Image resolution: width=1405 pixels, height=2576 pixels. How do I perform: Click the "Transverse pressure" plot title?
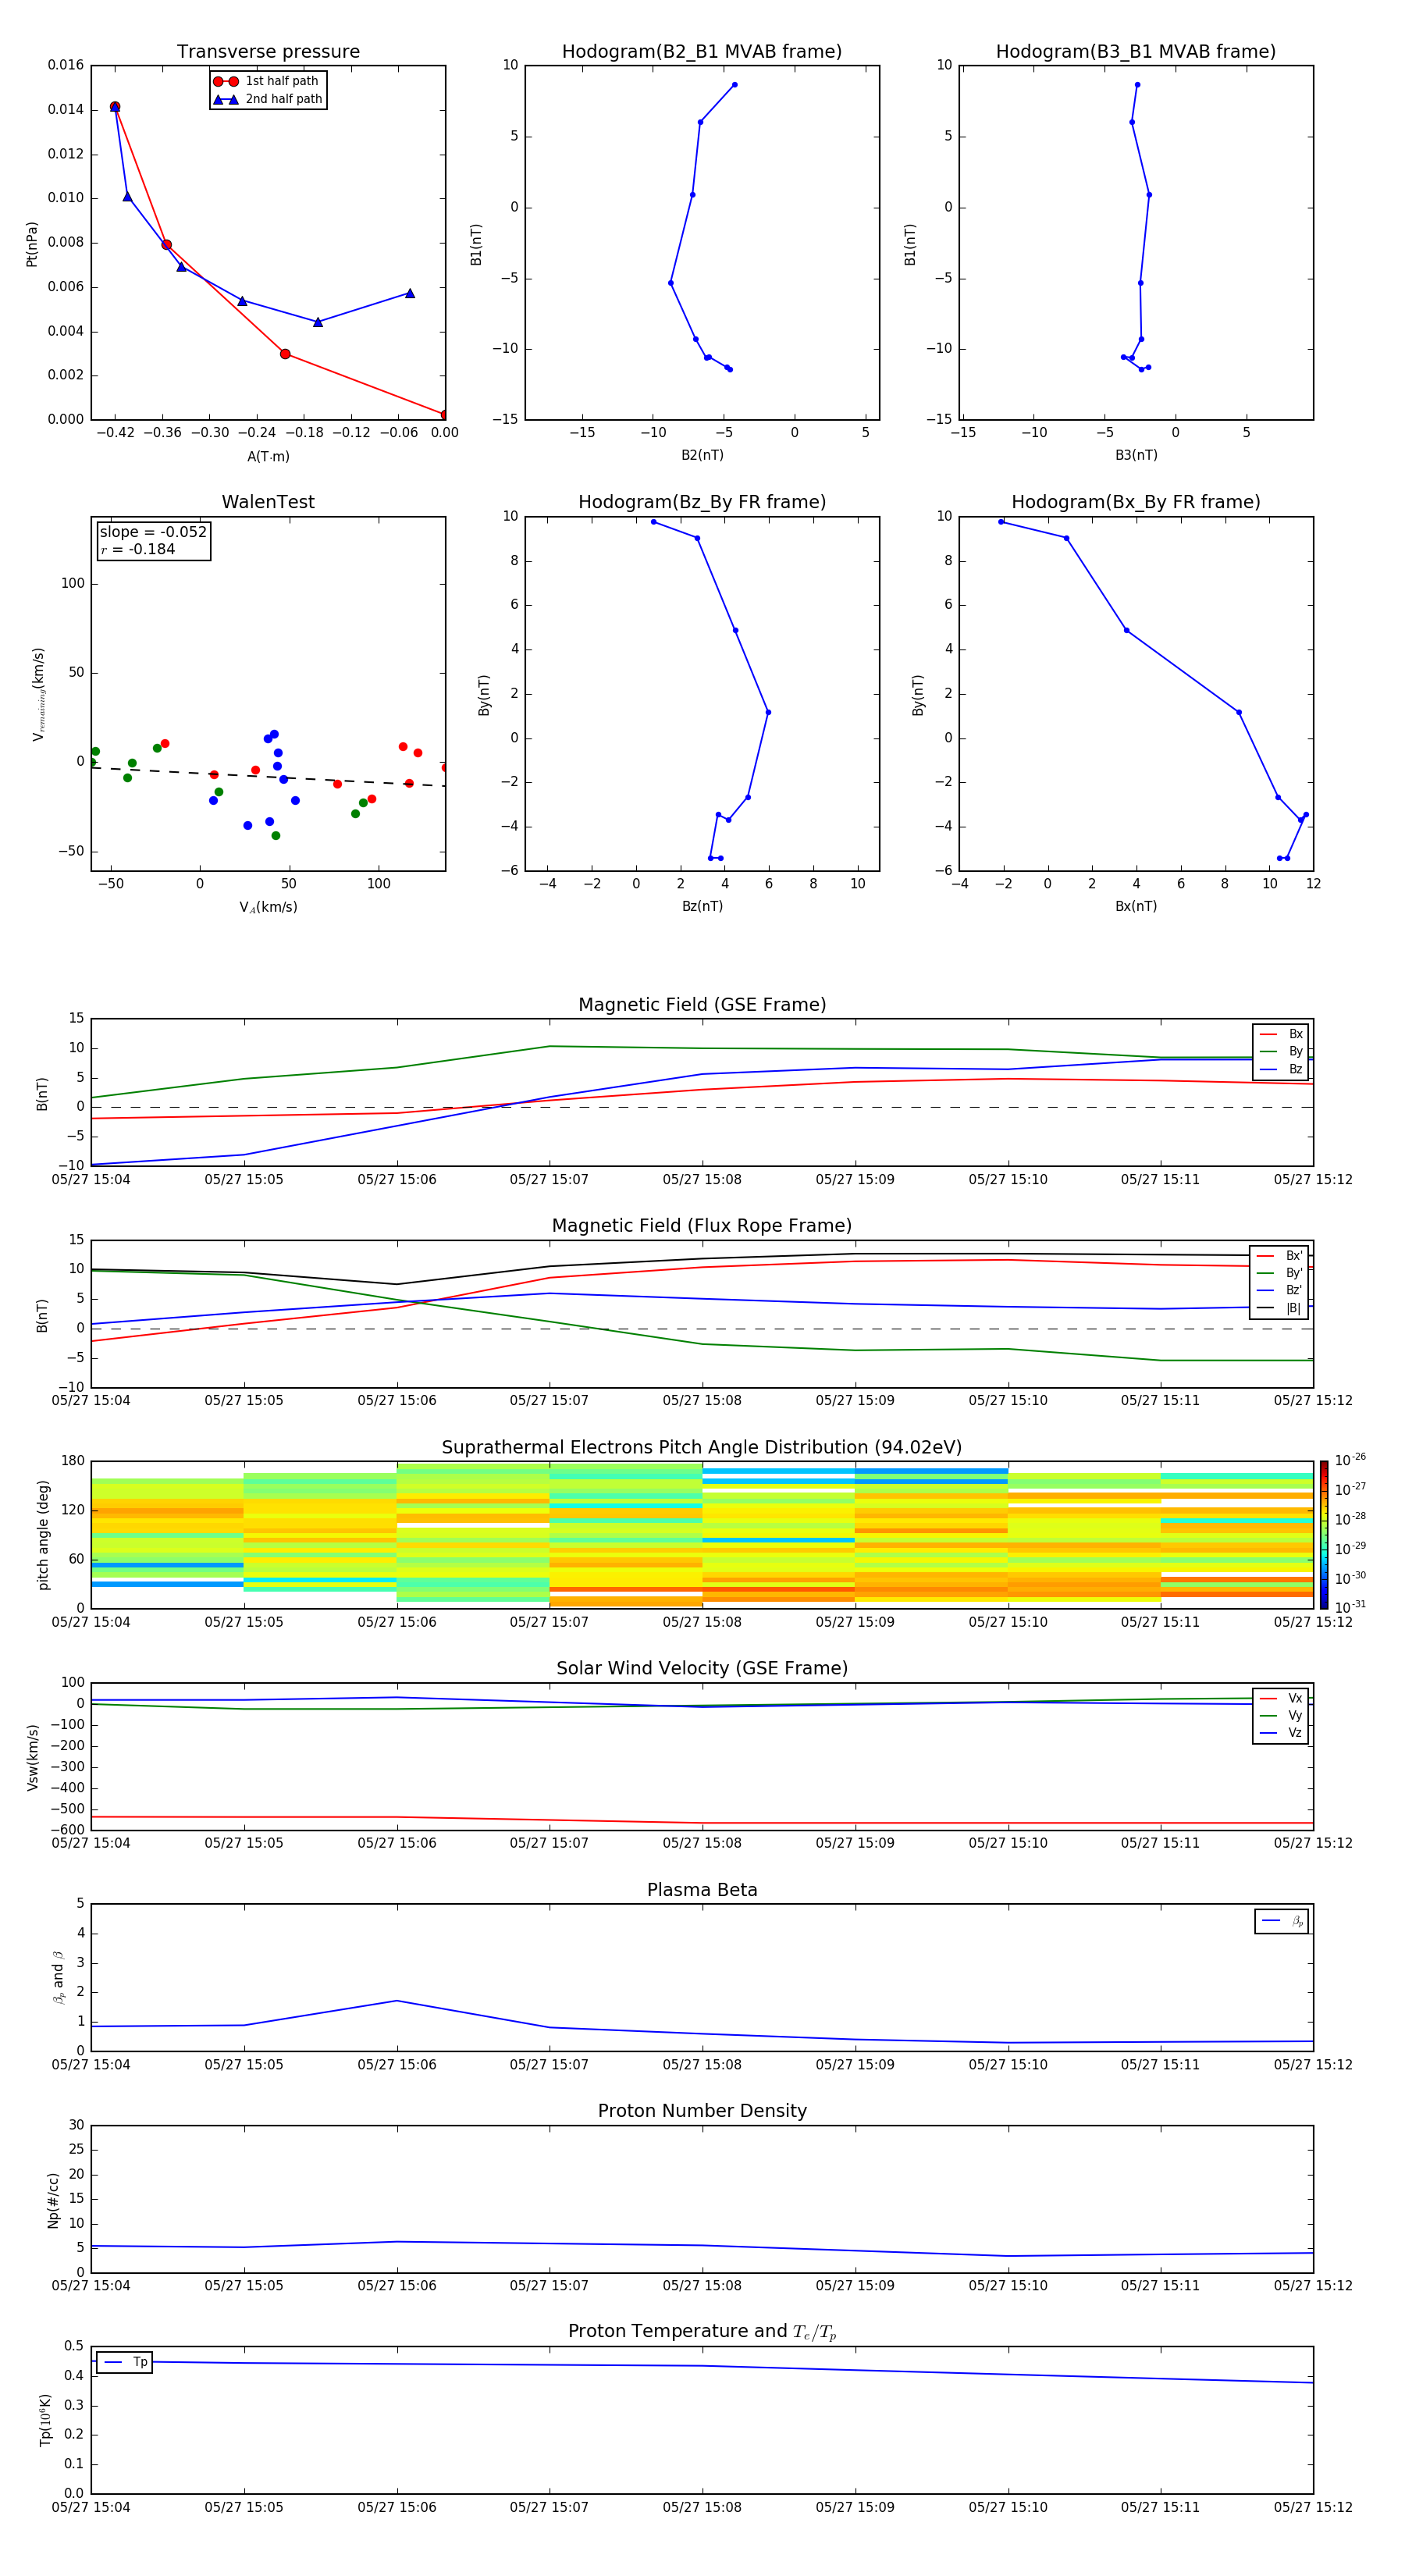(x=268, y=52)
